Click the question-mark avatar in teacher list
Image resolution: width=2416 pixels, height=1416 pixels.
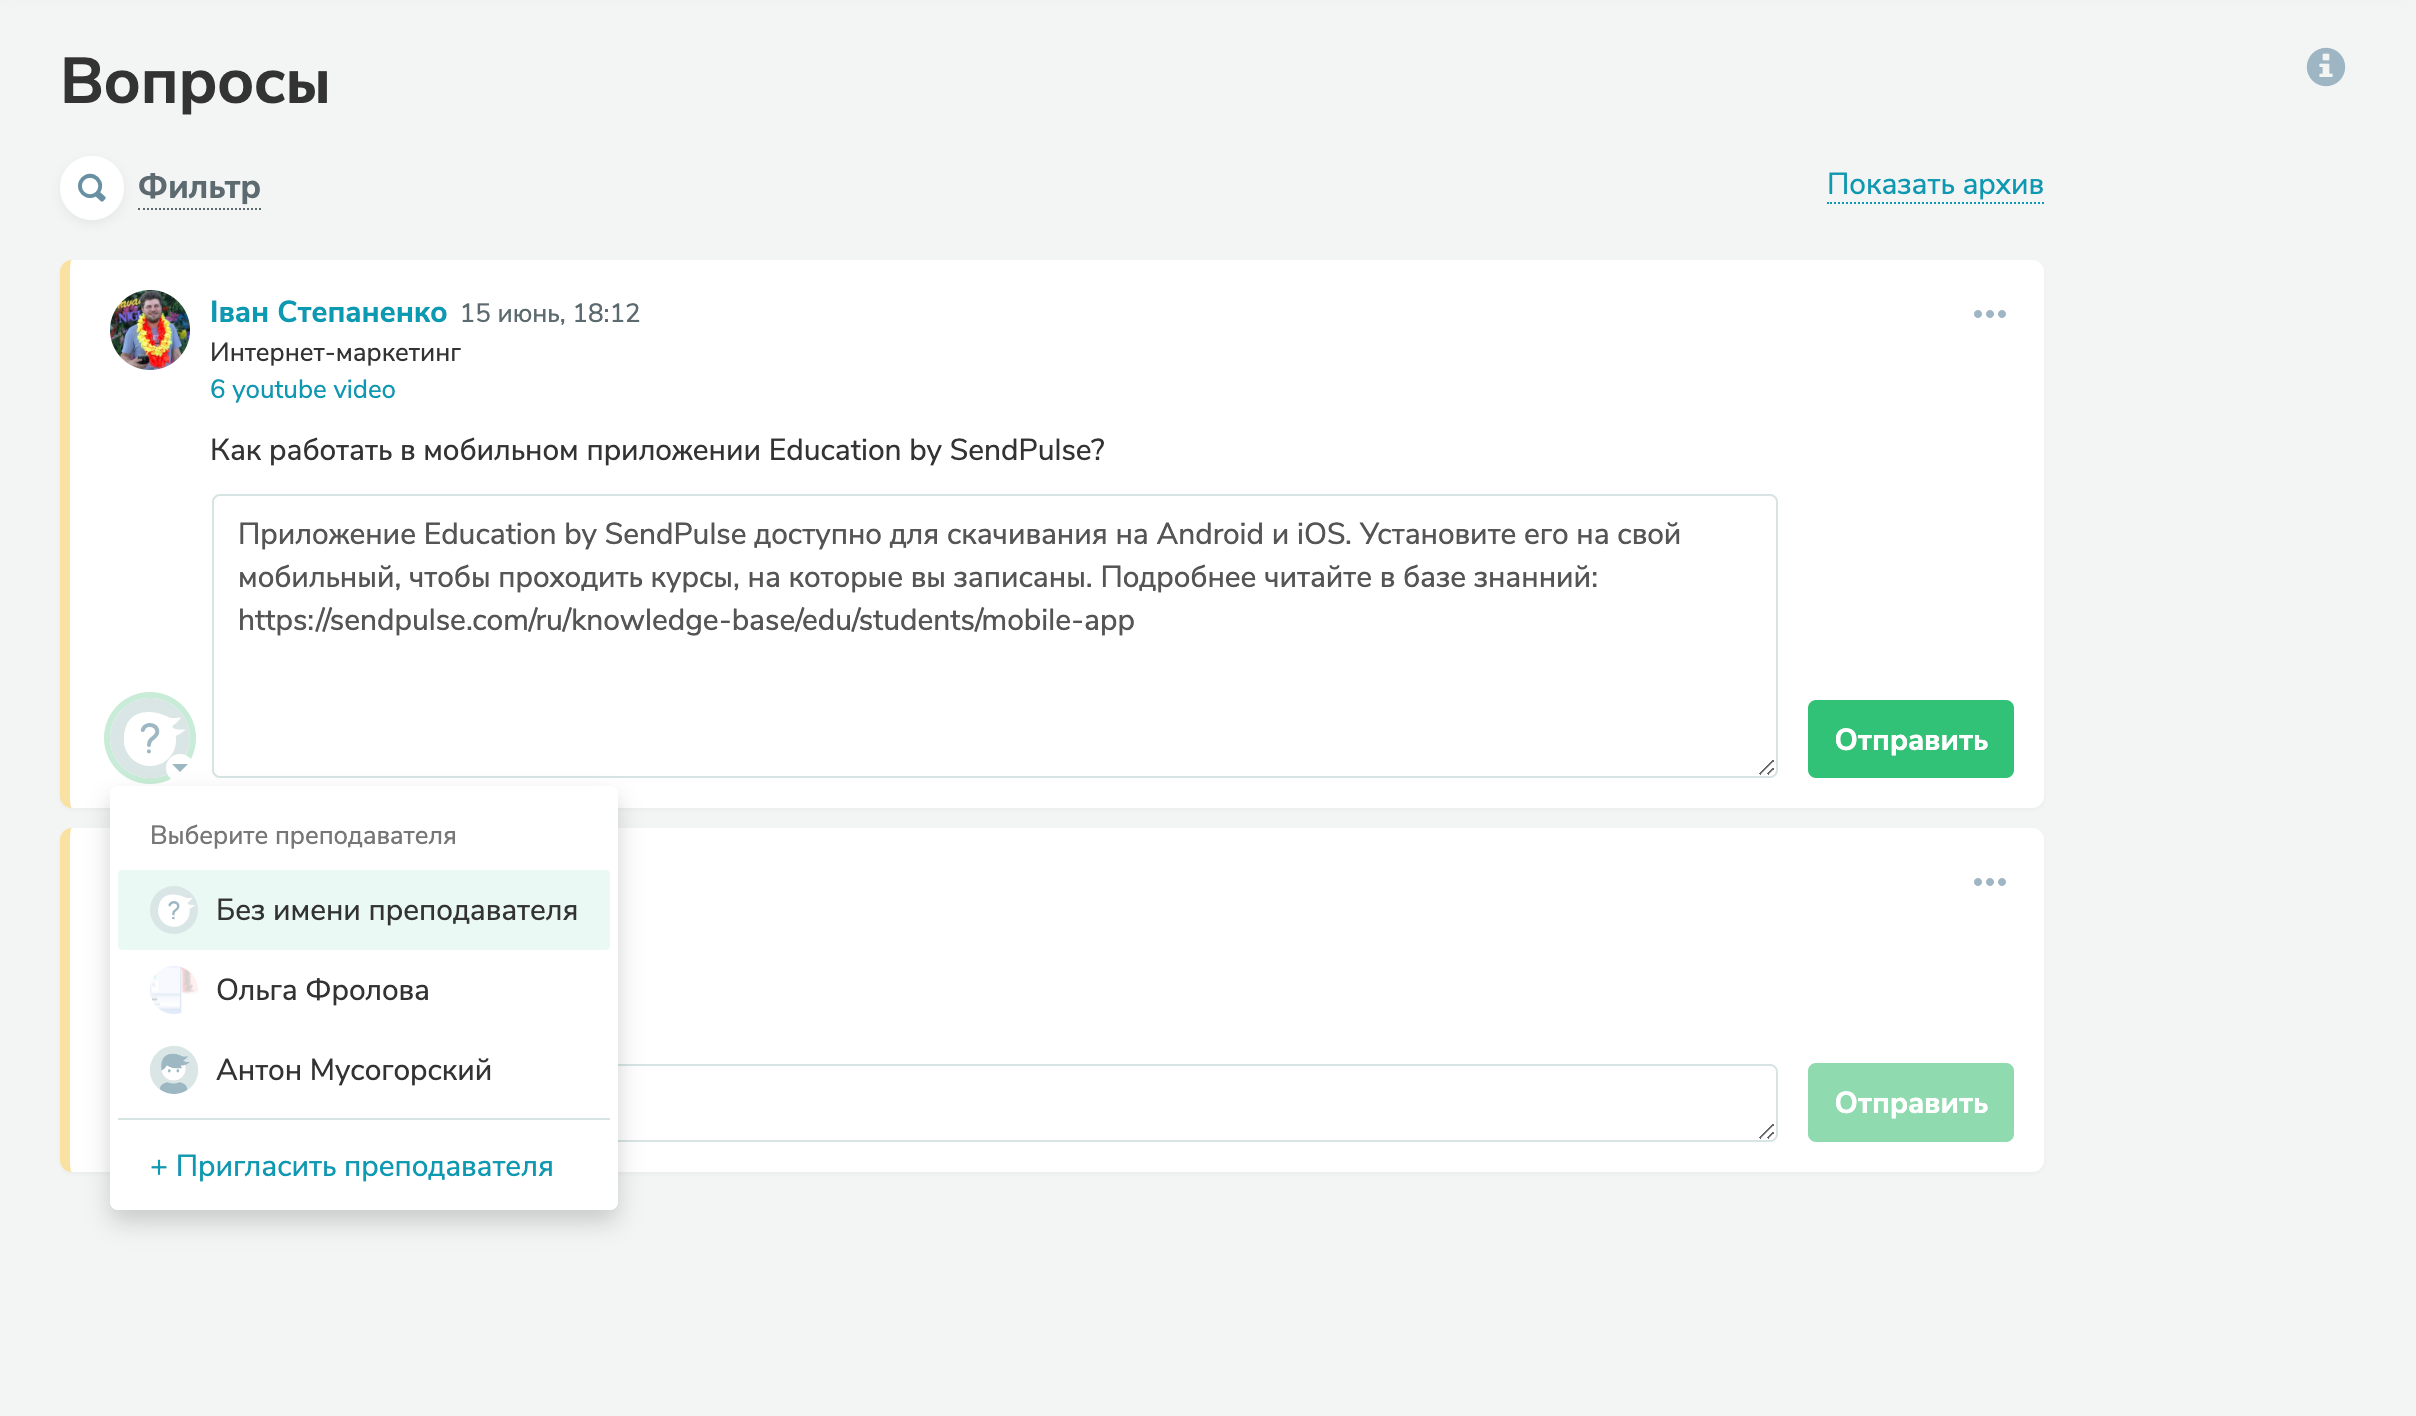pyautogui.click(x=173, y=910)
